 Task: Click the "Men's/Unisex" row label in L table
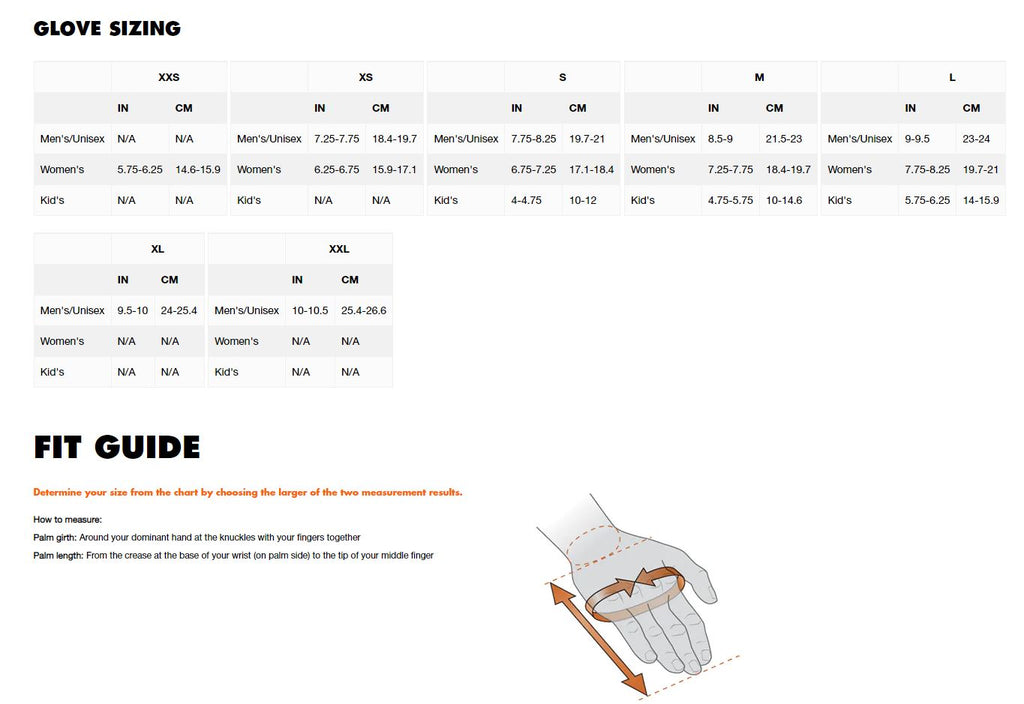(859, 139)
